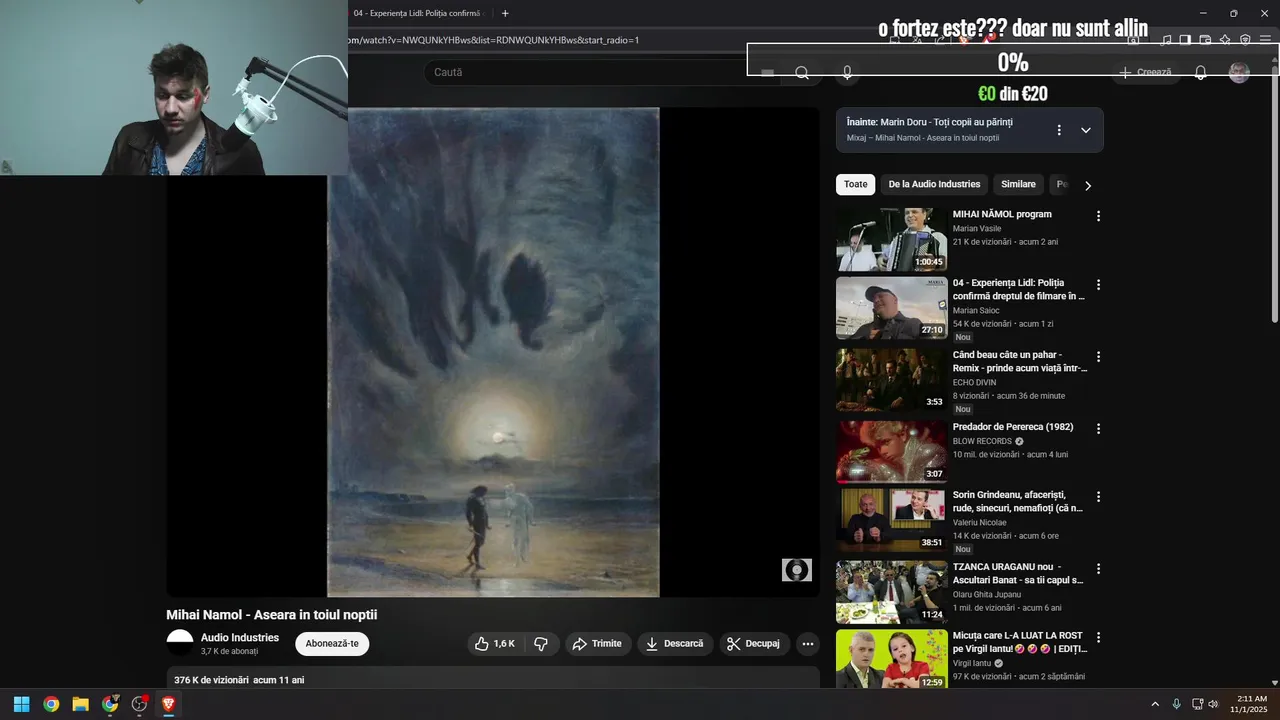The width and height of the screenshot is (1280, 720).
Task: Share the video using Trimite
Action: [x=597, y=644]
